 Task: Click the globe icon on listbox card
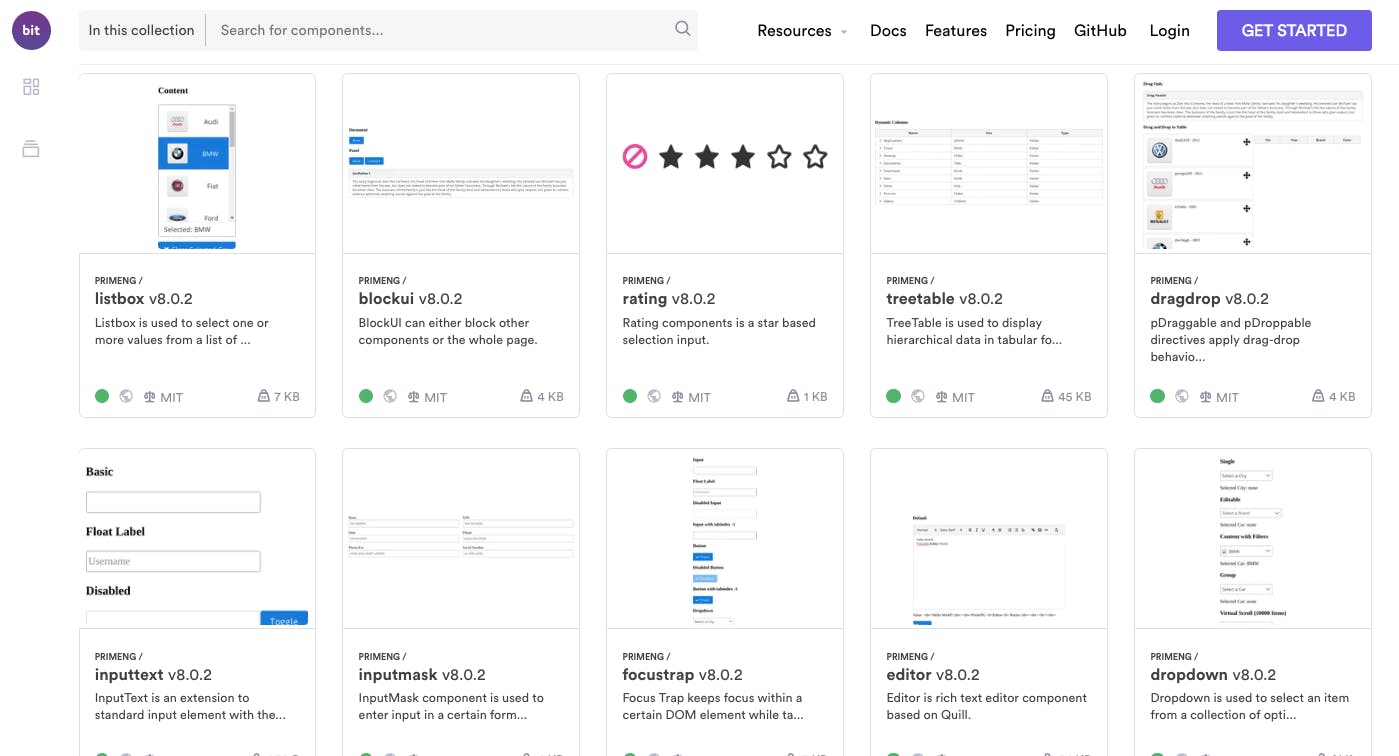(x=126, y=396)
